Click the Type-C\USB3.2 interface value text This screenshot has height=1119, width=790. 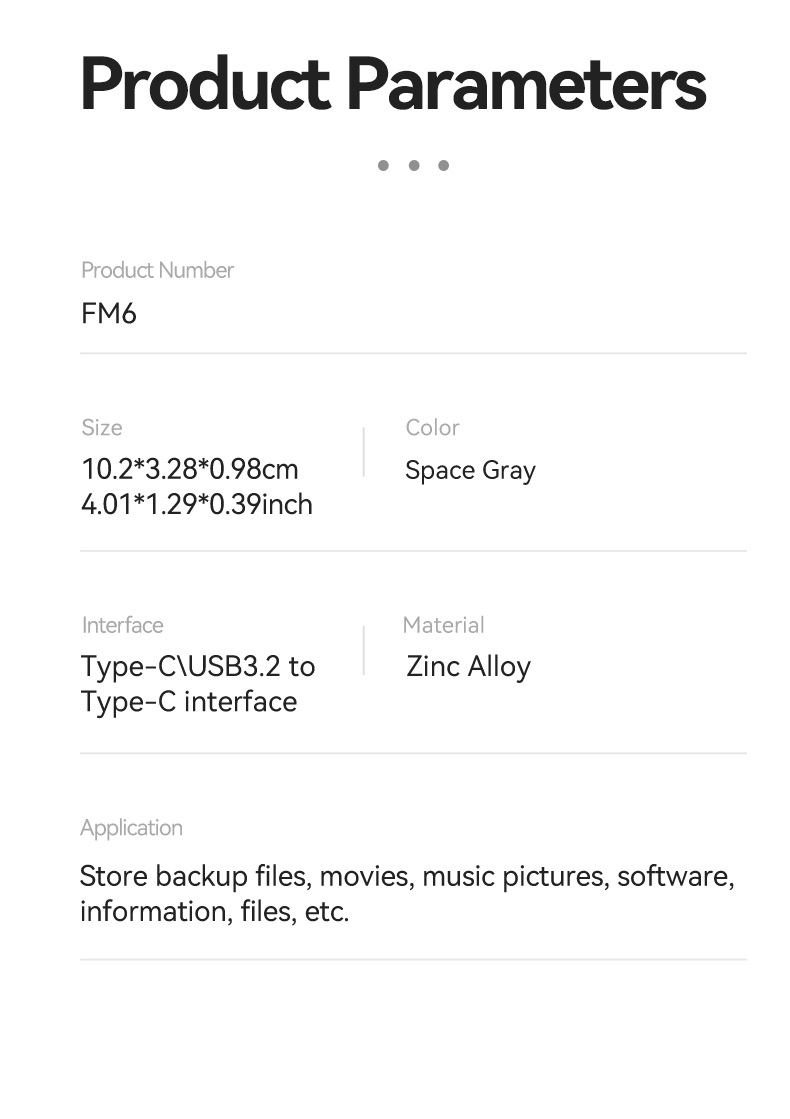pyautogui.click(x=197, y=666)
